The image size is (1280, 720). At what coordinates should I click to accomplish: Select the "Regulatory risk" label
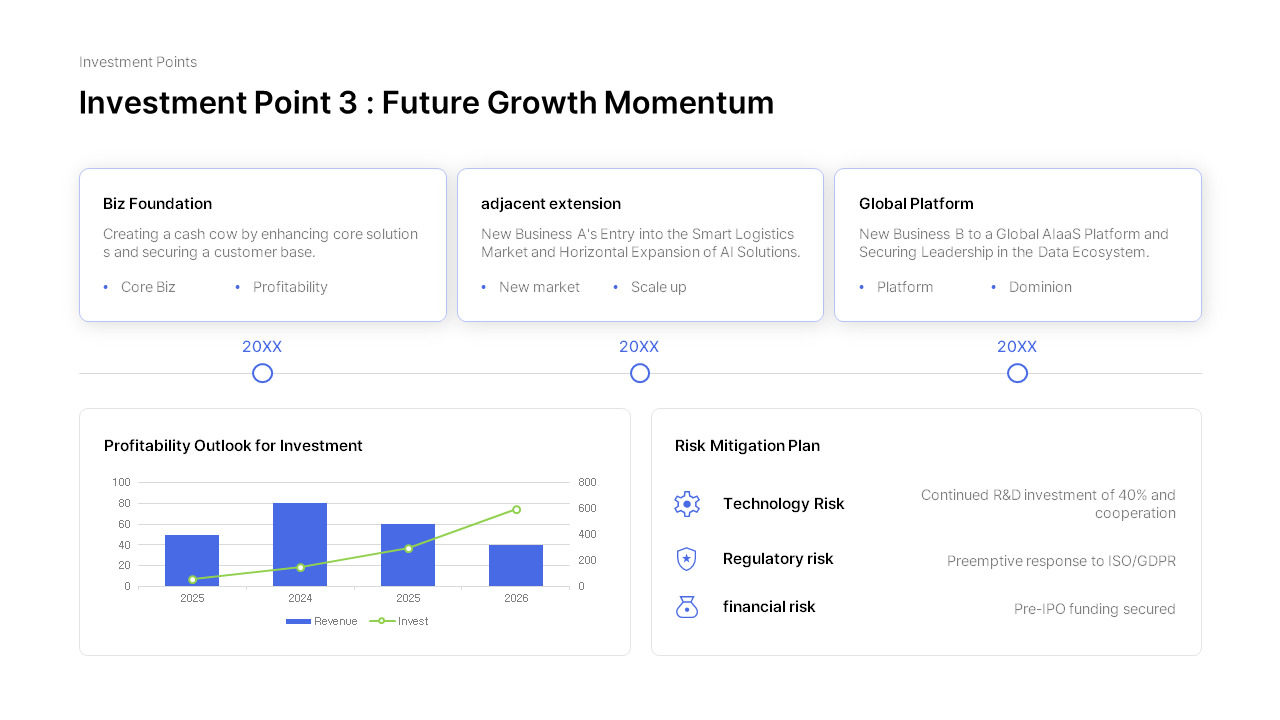[x=778, y=559]
